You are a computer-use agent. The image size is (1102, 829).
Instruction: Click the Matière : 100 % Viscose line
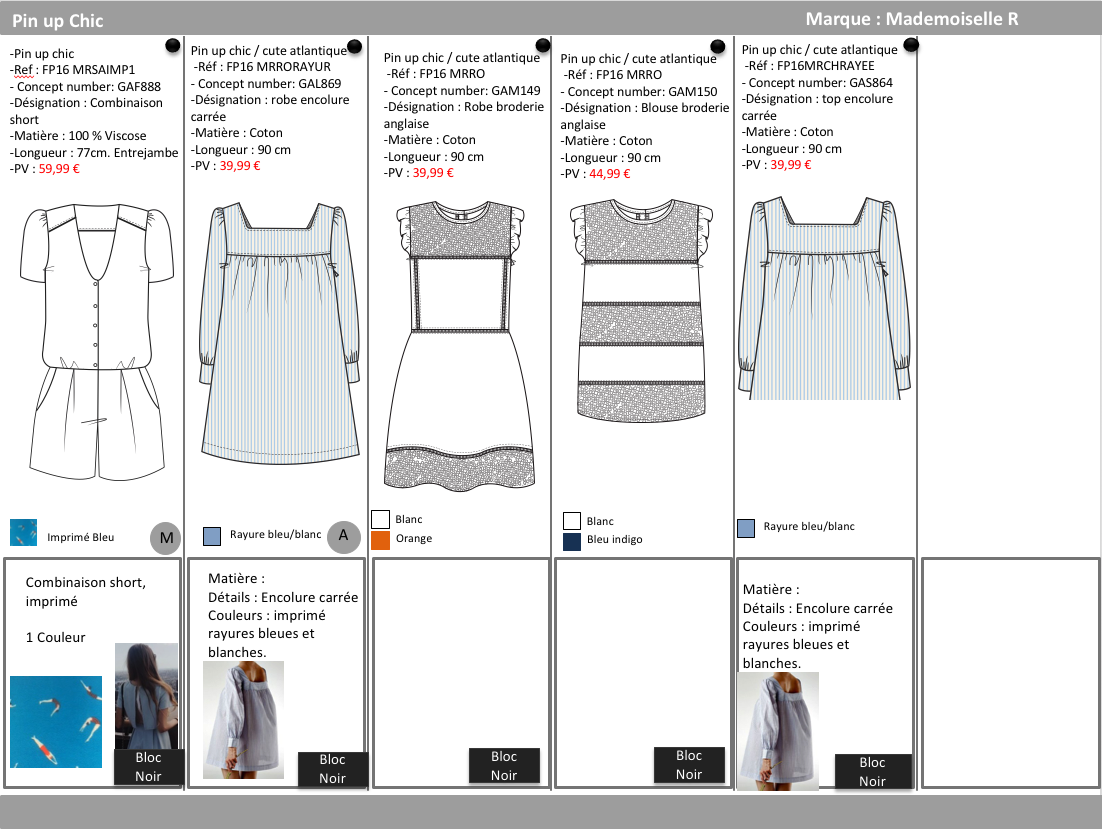[78, 136]
